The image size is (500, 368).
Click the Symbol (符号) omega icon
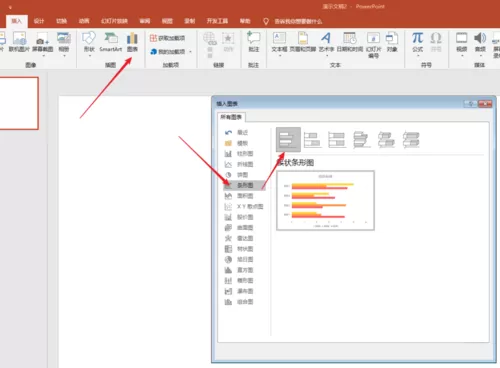(x=436, y=42)
